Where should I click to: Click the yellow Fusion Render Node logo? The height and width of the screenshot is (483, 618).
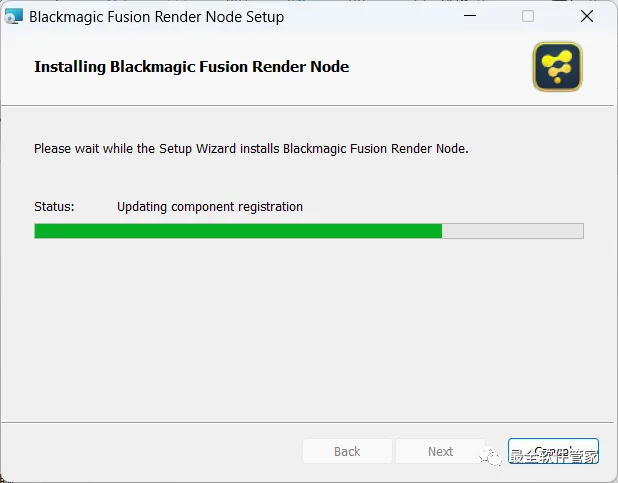coord(558,67)
